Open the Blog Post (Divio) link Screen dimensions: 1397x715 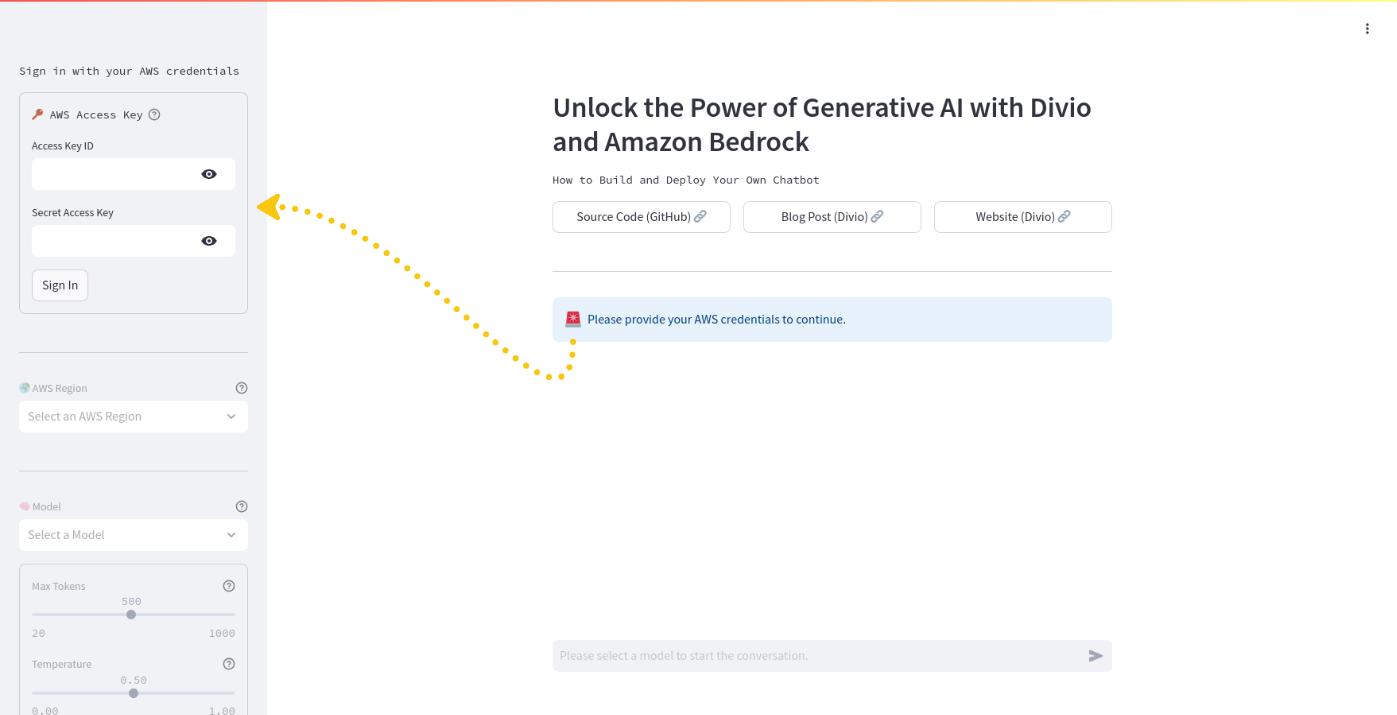[x=832, y=217]
